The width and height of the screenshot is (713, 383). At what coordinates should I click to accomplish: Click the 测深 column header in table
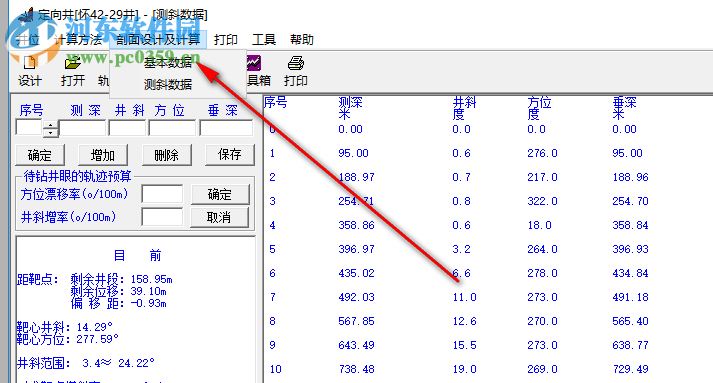(350, 108)
